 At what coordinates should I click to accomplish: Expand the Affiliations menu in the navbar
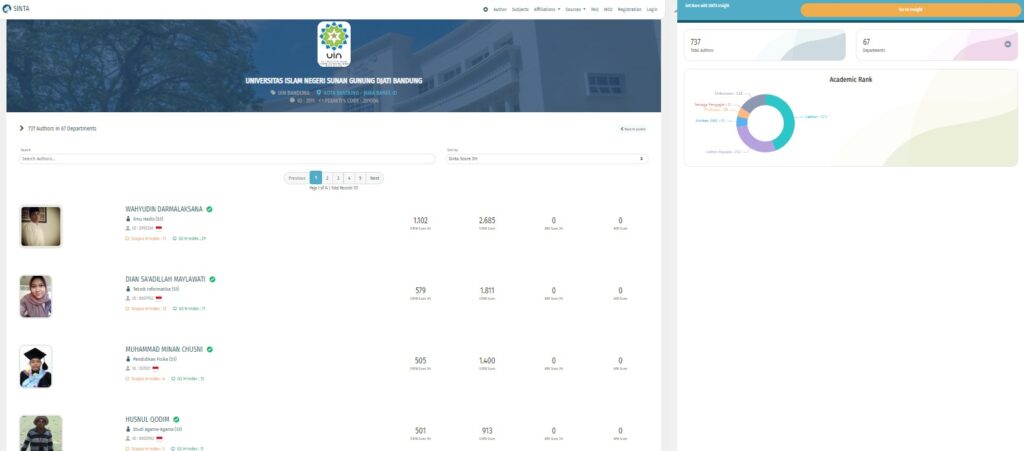point(547,9)
